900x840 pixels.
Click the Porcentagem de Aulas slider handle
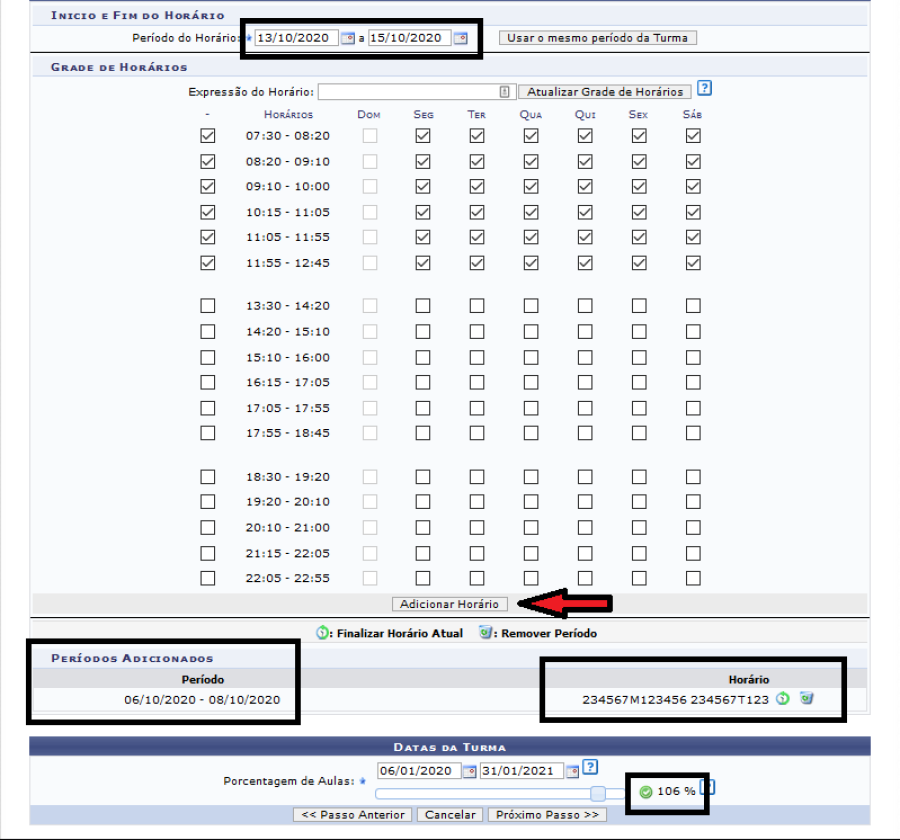coord(598,793)
